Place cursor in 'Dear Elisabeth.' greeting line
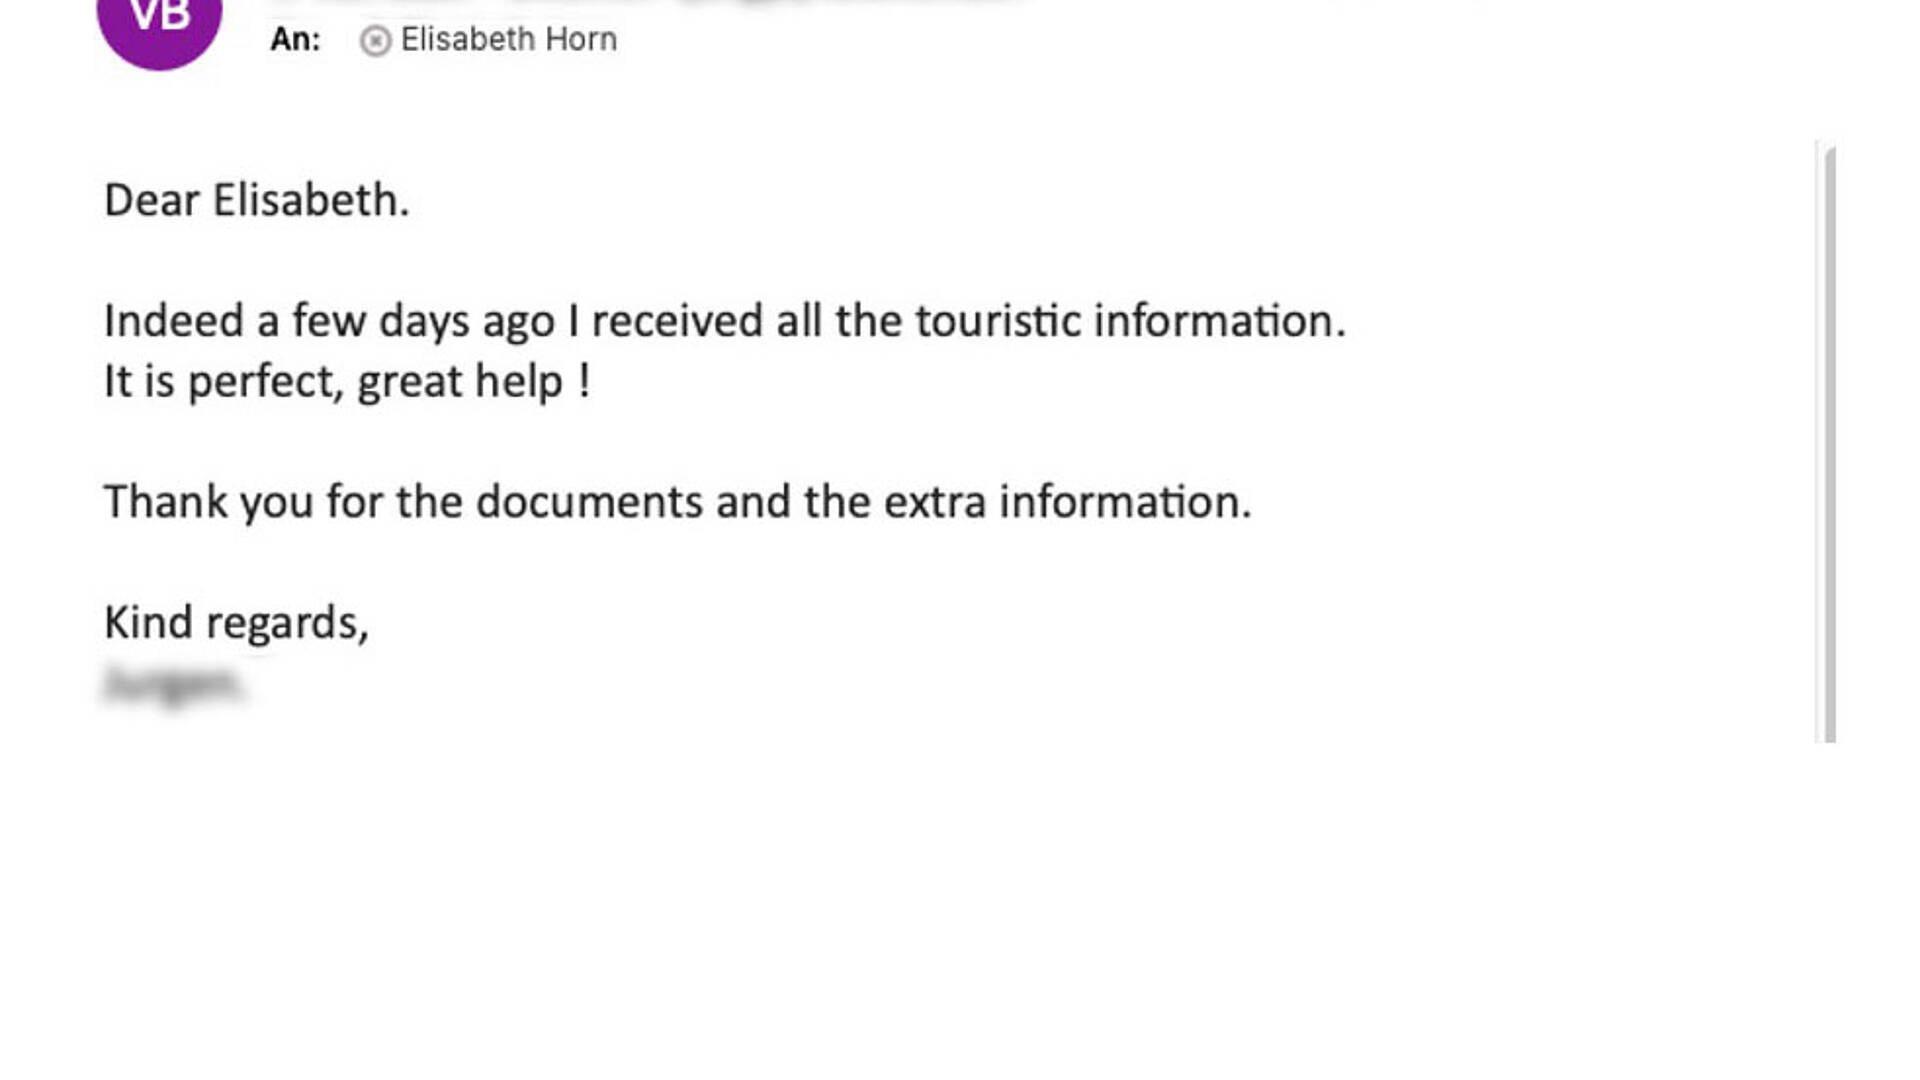 click(x=257, y=200)
